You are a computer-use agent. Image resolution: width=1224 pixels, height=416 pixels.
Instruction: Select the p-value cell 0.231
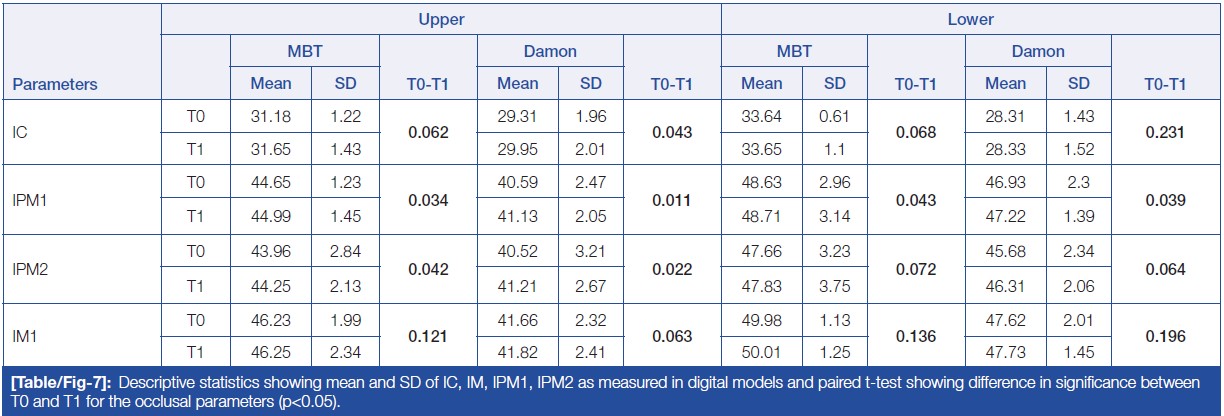click(x=1164, y=132)
